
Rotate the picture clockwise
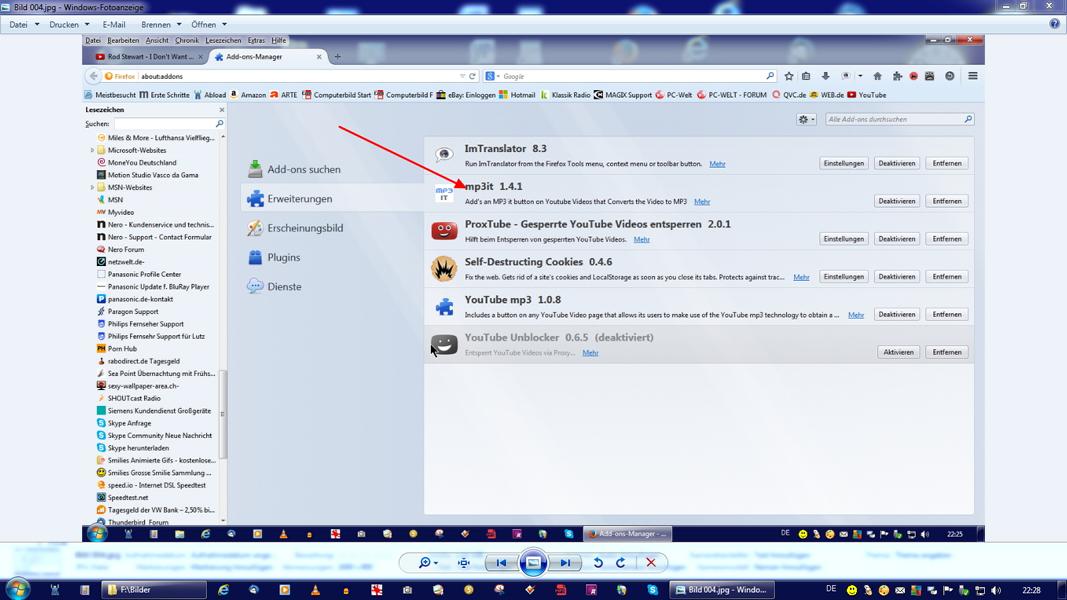tap(621, 563)
